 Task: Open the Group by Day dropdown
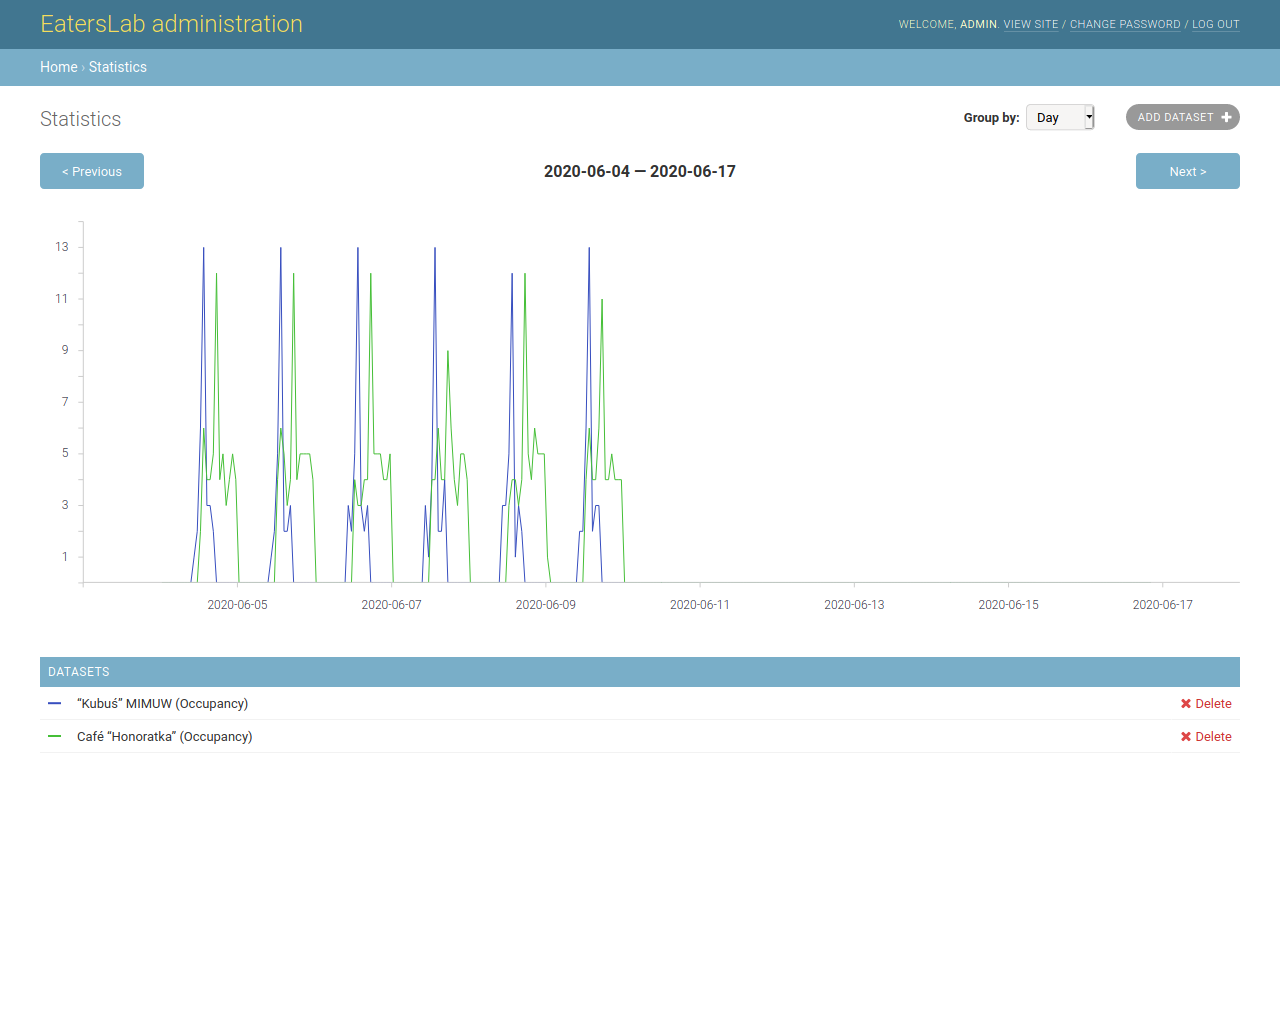point(1060,117)
